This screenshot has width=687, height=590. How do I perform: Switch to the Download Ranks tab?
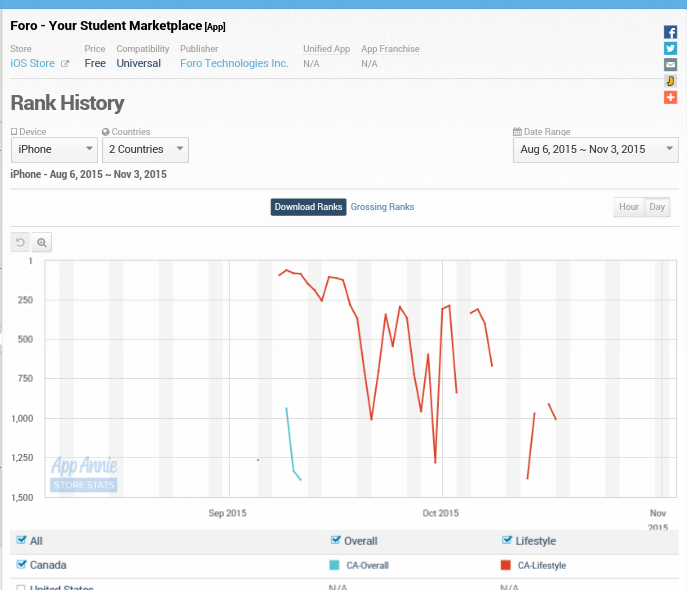[308, 207]
